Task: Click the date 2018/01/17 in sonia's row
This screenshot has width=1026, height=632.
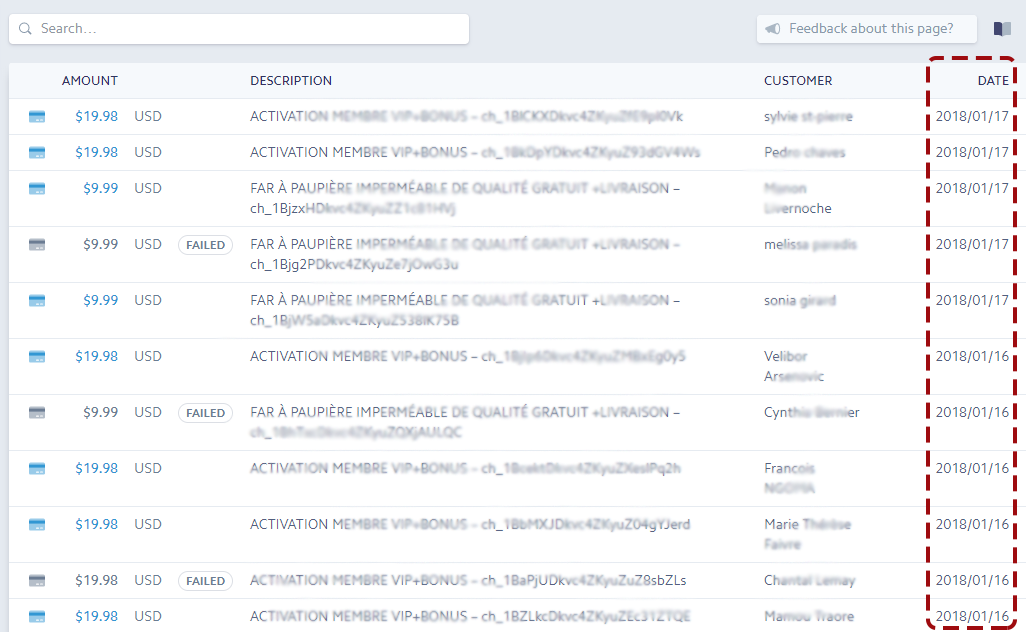Action: tap(972, 300)
